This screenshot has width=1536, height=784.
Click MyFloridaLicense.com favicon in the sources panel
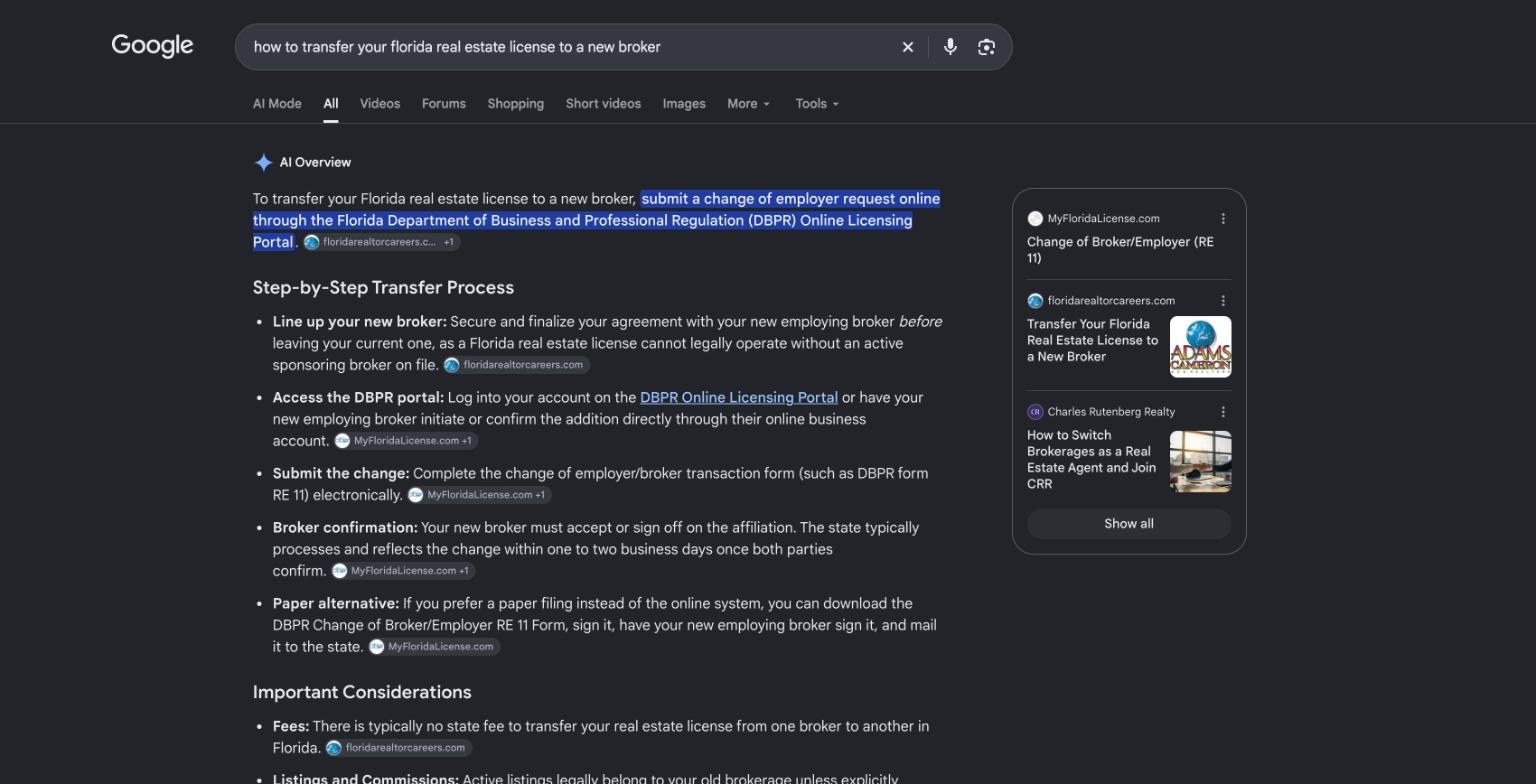point(1035,219)
